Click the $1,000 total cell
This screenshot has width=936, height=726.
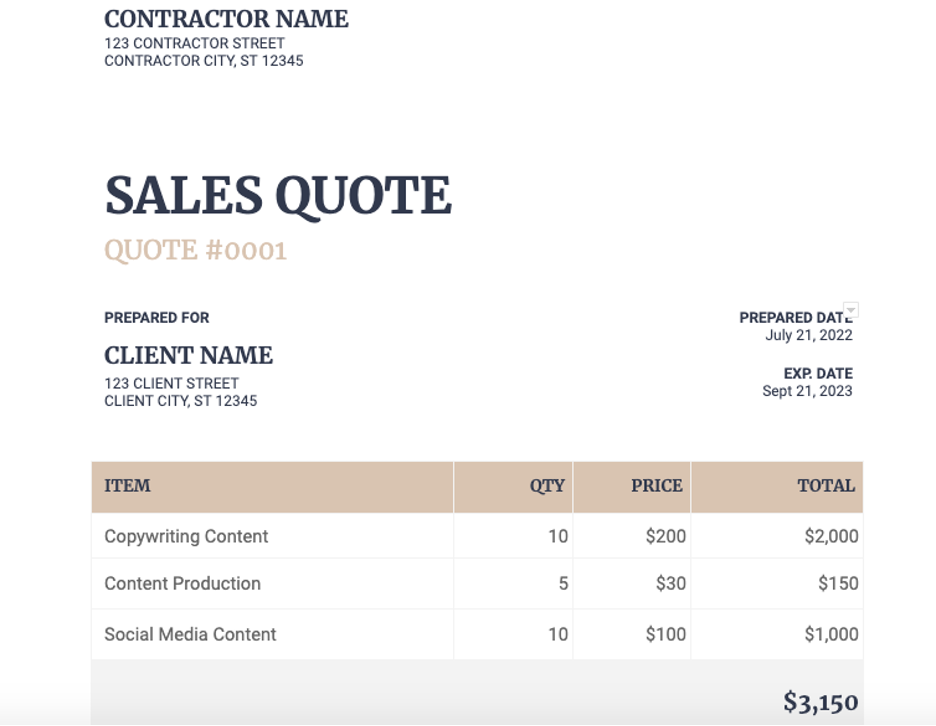pos(831,634)
